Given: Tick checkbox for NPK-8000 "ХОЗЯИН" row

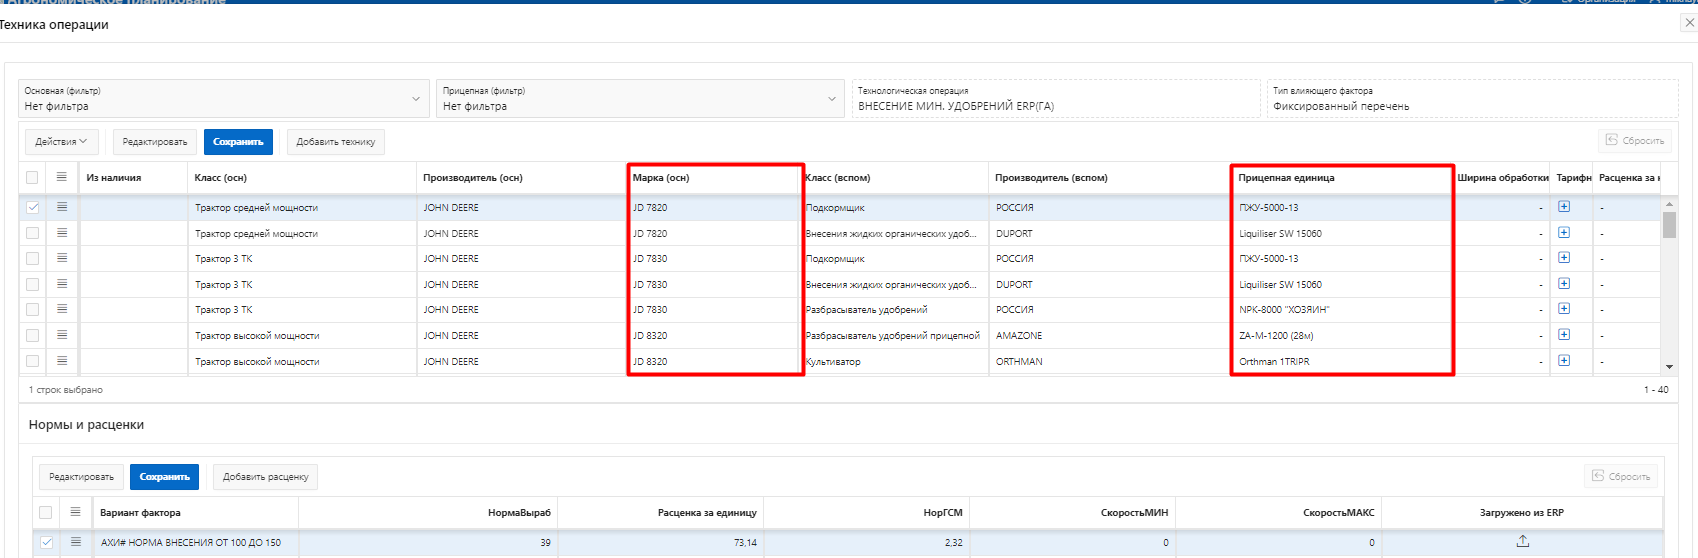Looking at the screenshot, I should coord(33,310).
